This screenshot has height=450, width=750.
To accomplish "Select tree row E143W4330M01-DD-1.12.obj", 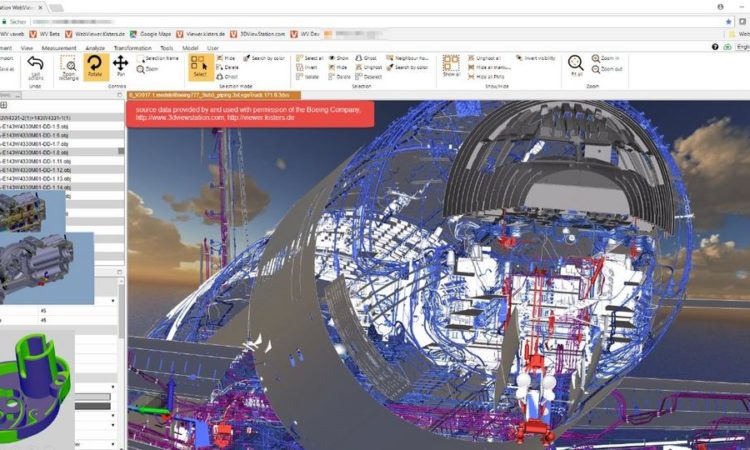I will point(62,170).
